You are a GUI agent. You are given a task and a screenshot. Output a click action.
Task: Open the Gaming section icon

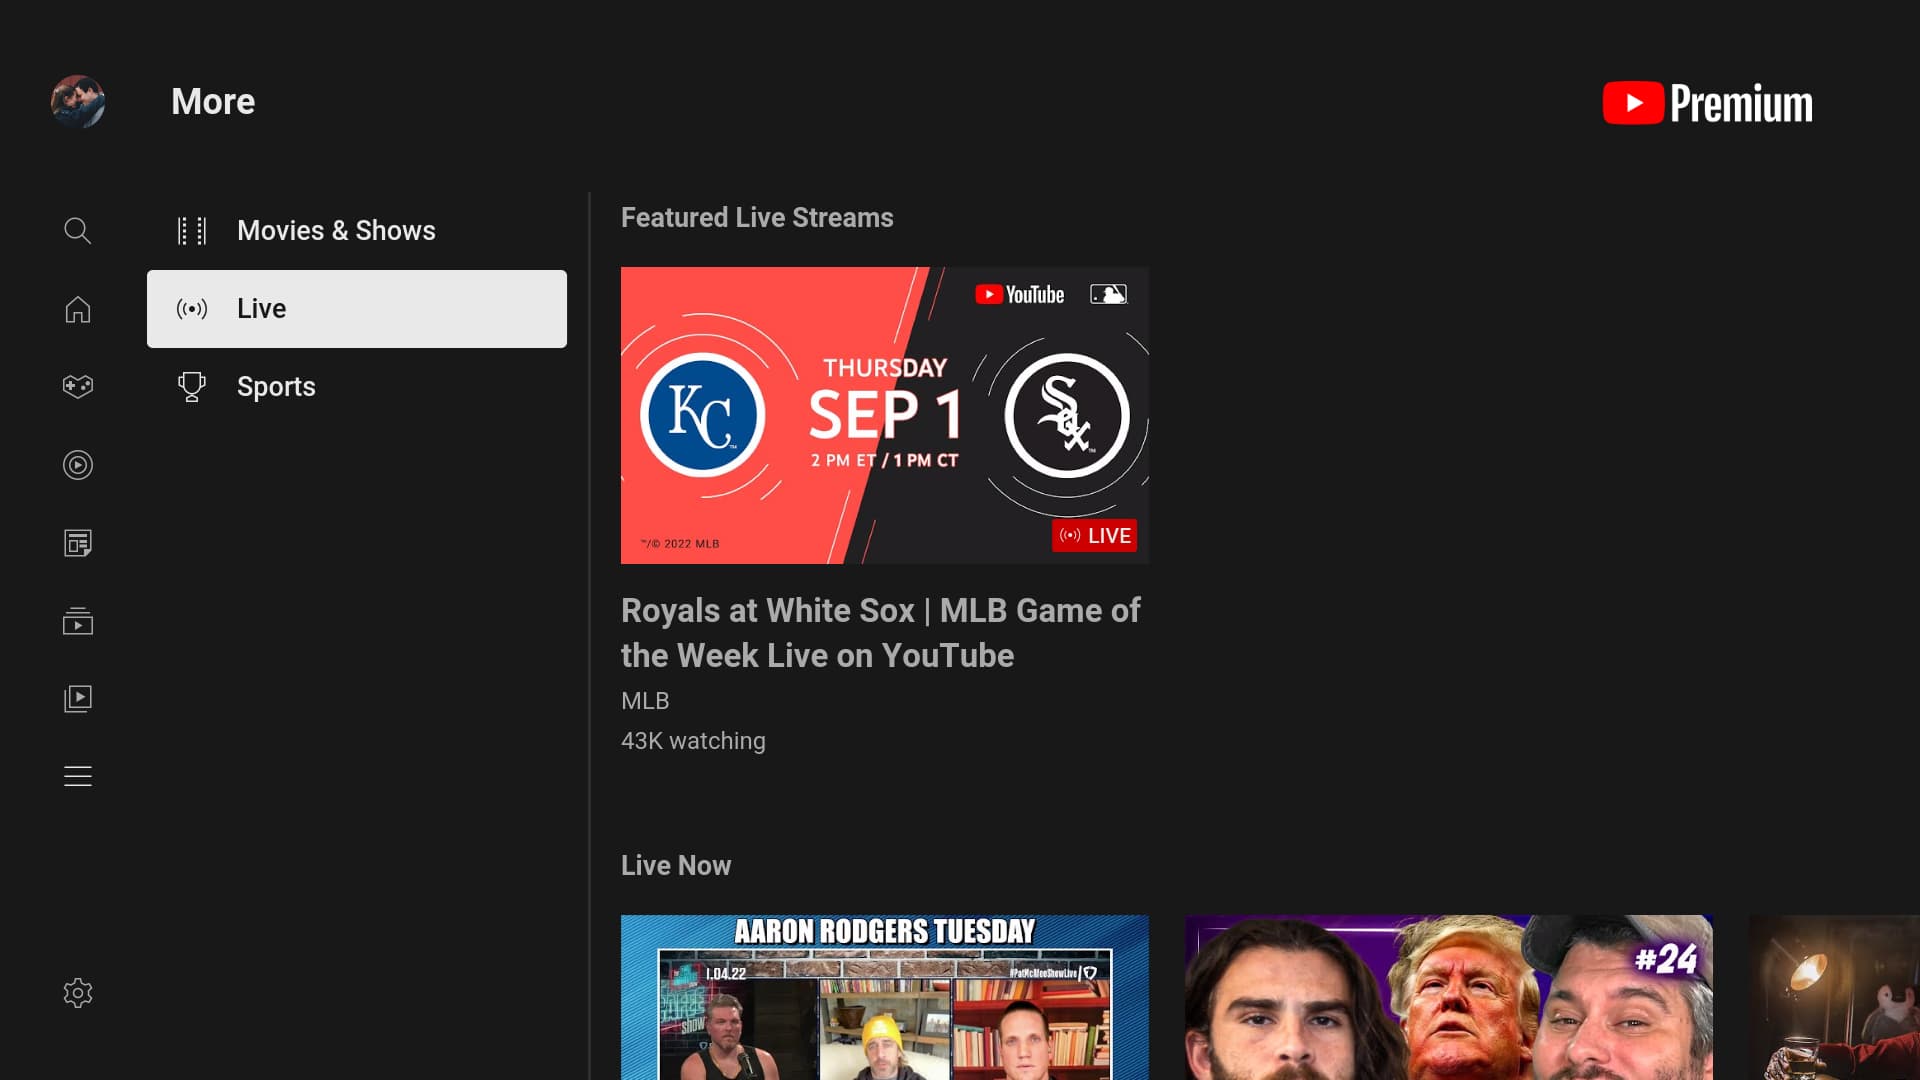(x=77, y=385)
